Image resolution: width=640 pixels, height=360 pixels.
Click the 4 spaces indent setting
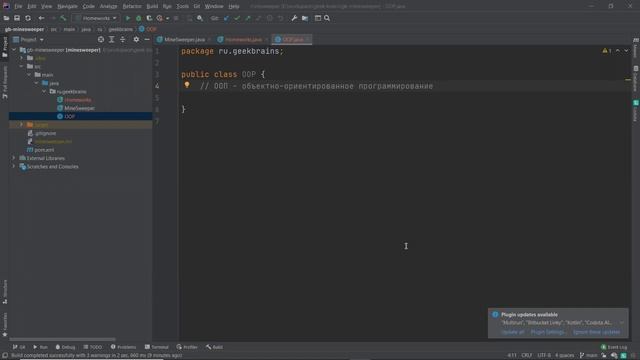[564, 356]
